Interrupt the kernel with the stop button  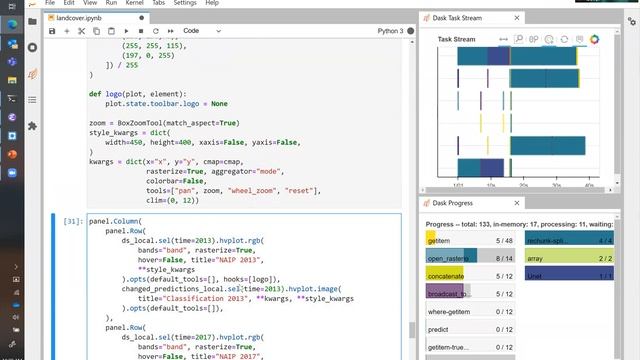(141, 31)
